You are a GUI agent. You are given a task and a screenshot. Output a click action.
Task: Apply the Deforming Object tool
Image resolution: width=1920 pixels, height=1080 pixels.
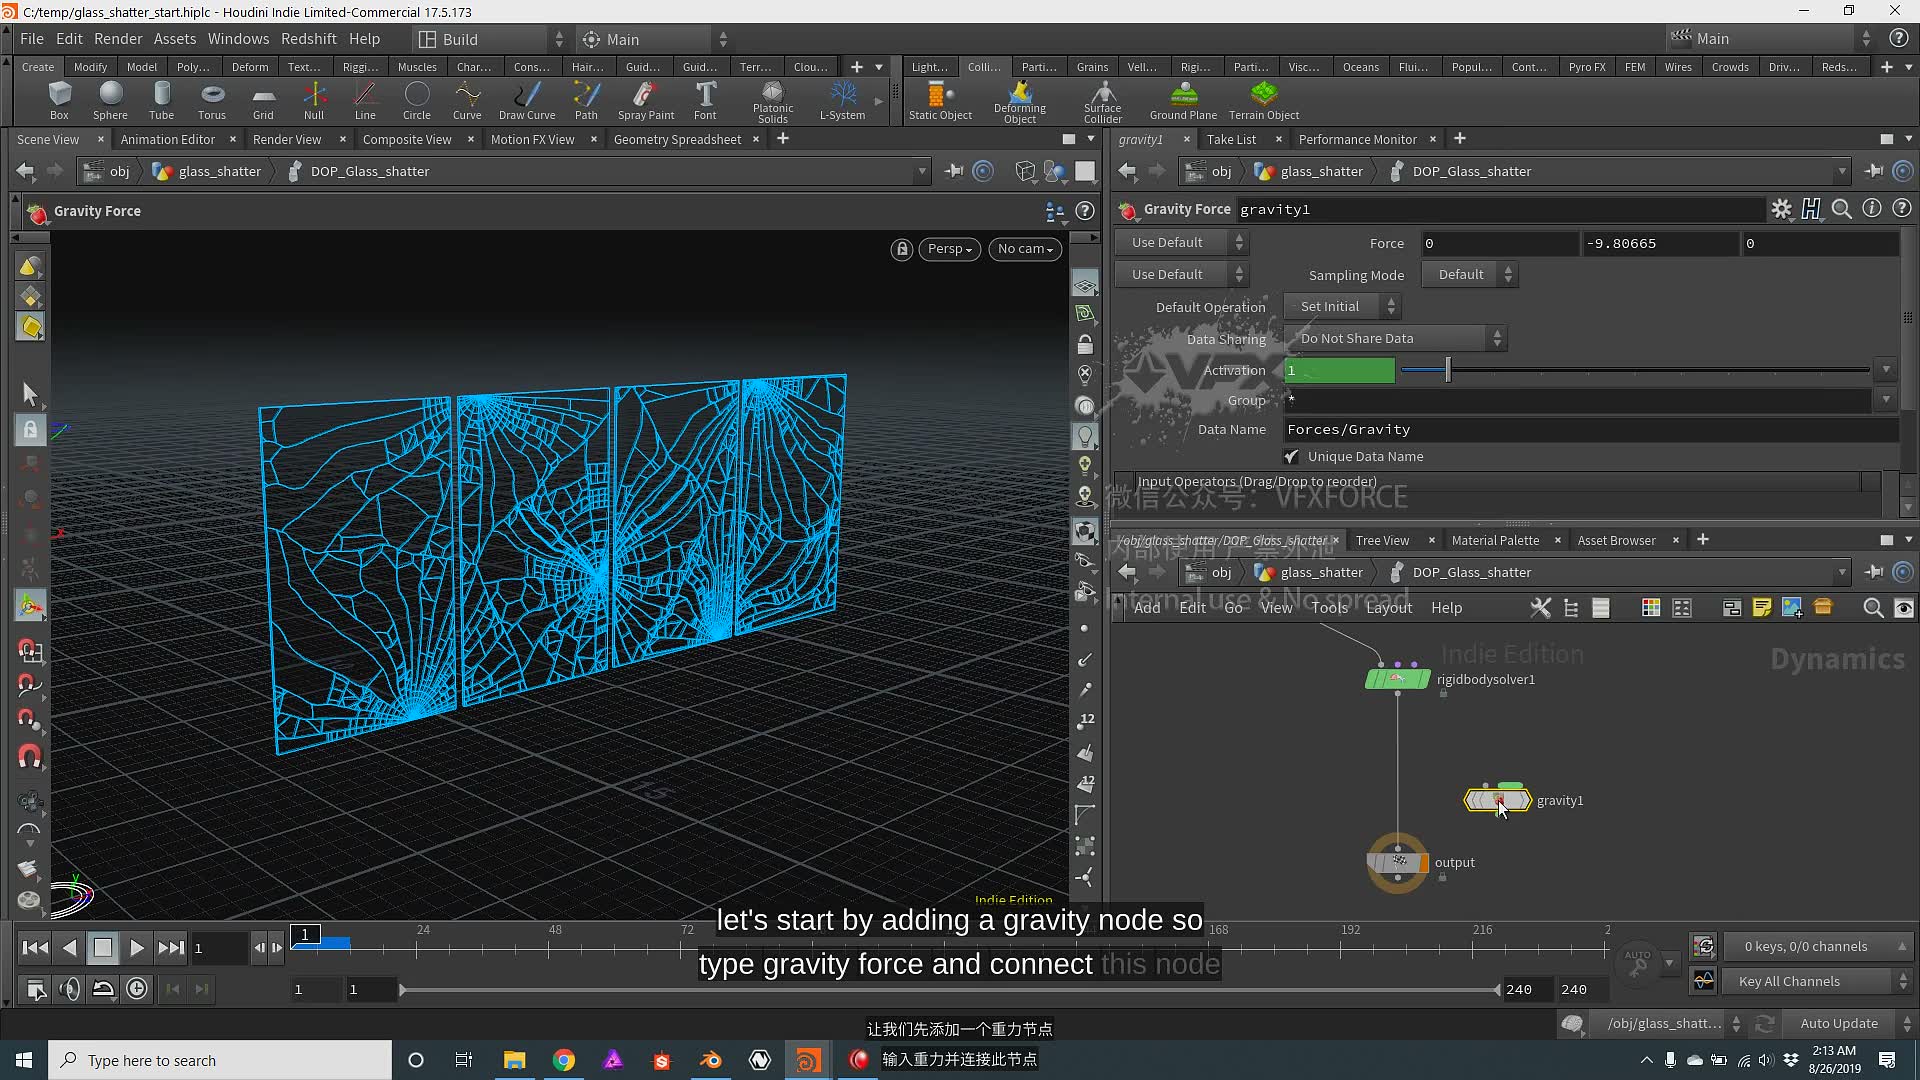coord(1020,102)
